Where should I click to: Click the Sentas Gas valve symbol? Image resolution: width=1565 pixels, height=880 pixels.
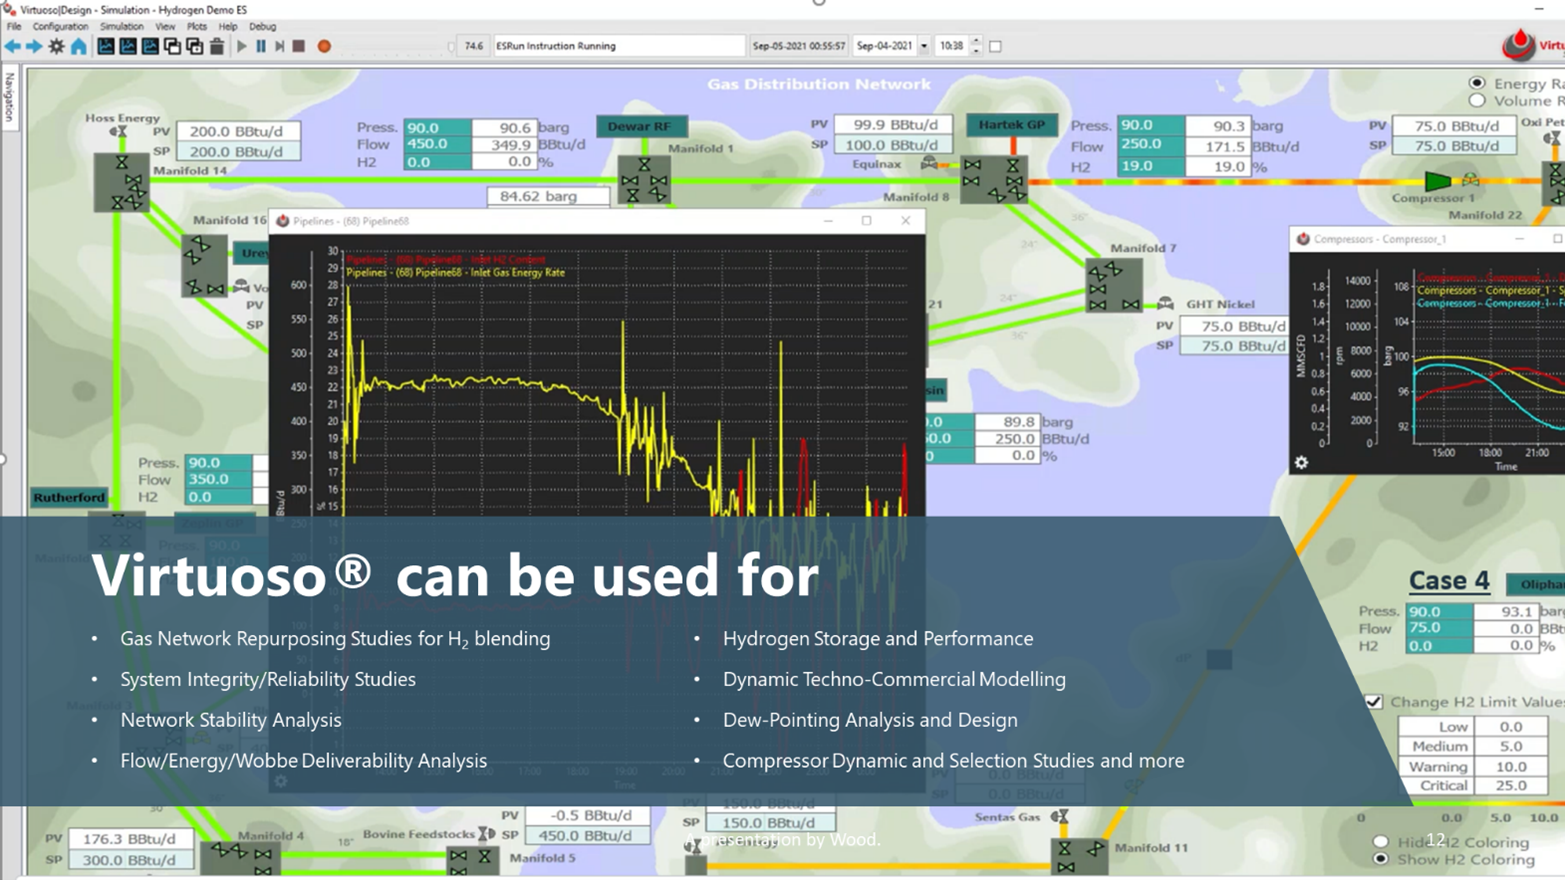coord(1060,817)
